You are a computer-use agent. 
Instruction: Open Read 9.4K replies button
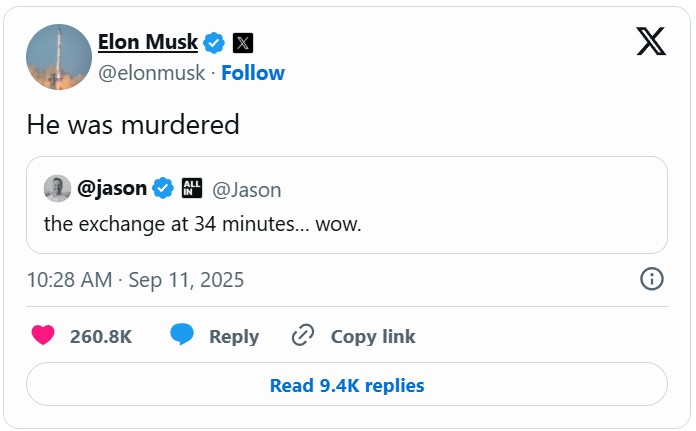347,385
